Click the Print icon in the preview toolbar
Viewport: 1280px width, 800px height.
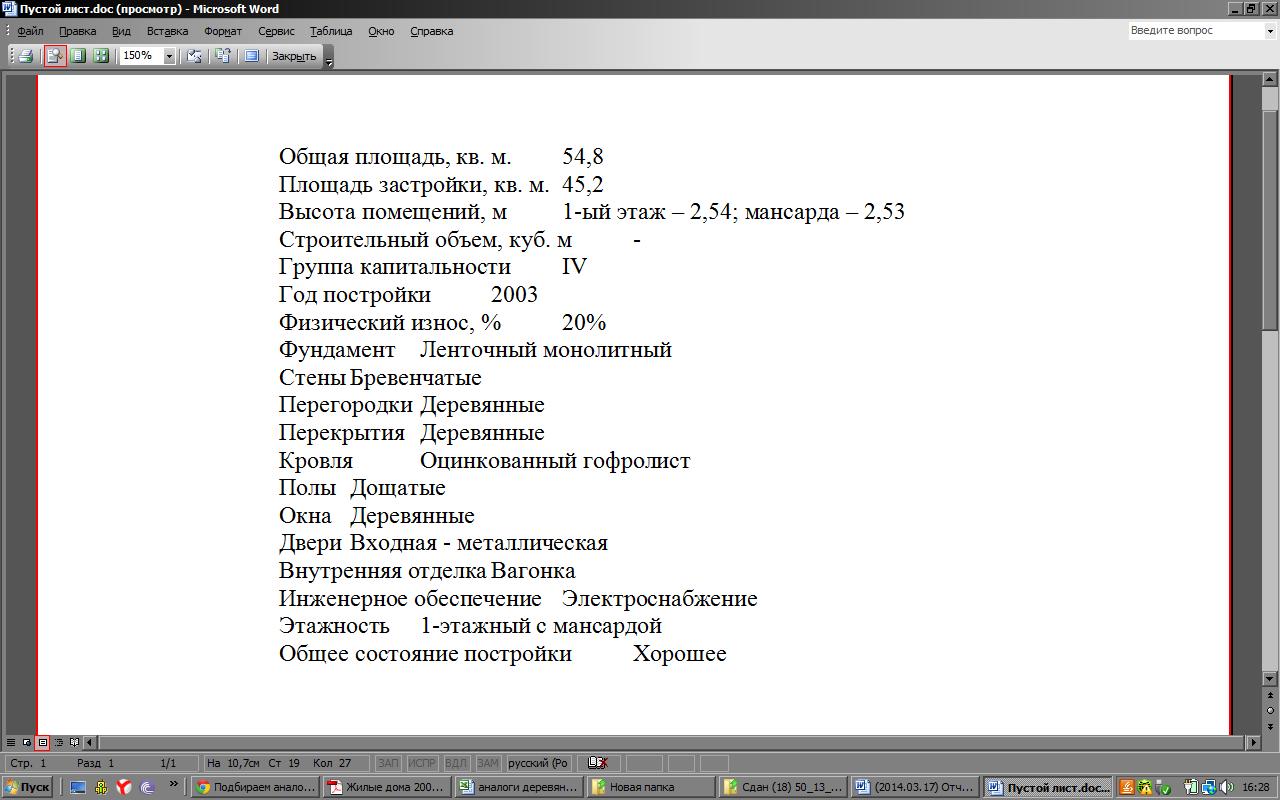pos(26,56)
